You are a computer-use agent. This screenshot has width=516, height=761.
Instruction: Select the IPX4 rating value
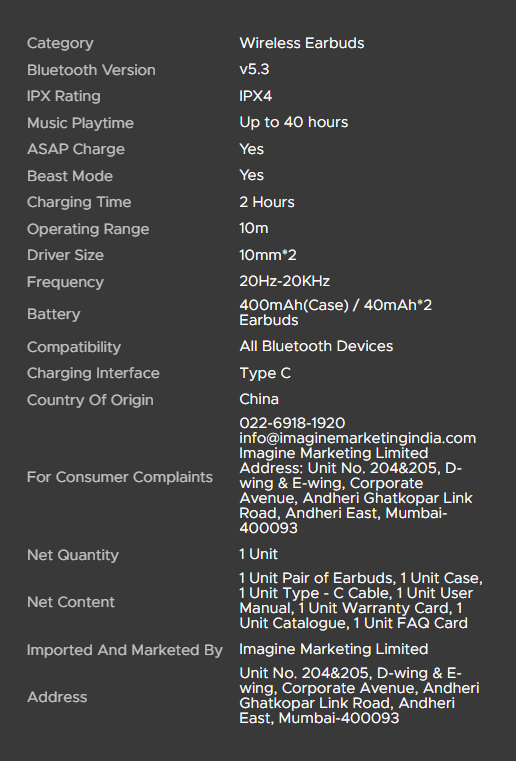pos(255,96)
